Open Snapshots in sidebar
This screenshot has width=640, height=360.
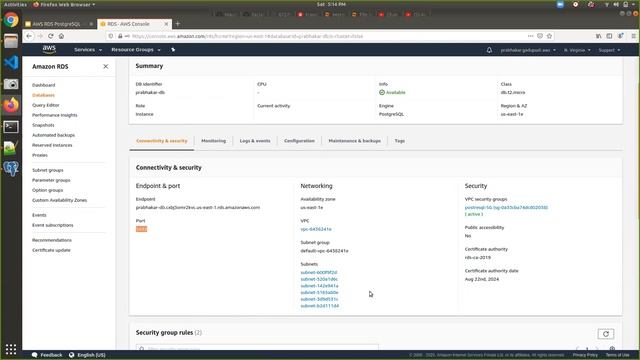pyautogui.click(x=43, y=125)
